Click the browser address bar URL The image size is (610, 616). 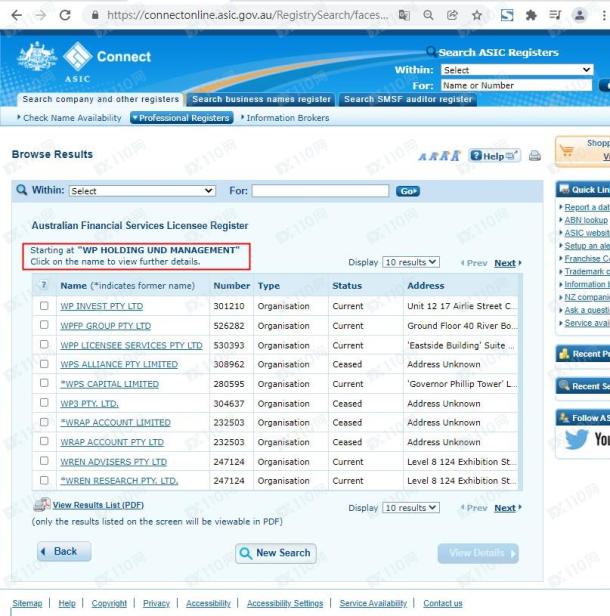(247, 15)
